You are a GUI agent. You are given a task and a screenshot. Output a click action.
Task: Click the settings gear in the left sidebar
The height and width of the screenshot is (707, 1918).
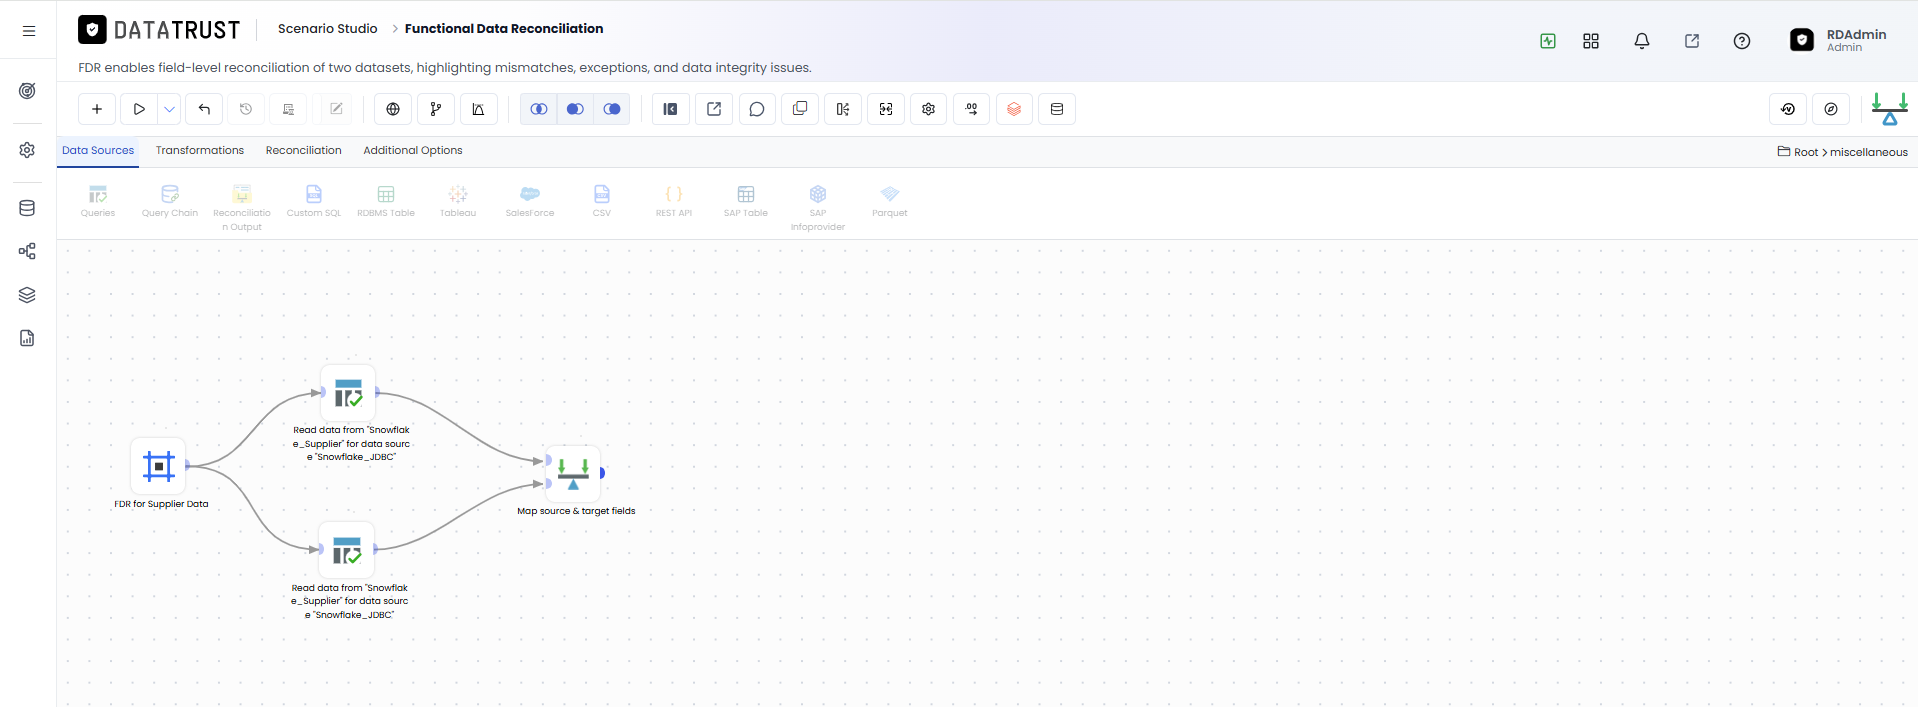[x=27, y=150]
